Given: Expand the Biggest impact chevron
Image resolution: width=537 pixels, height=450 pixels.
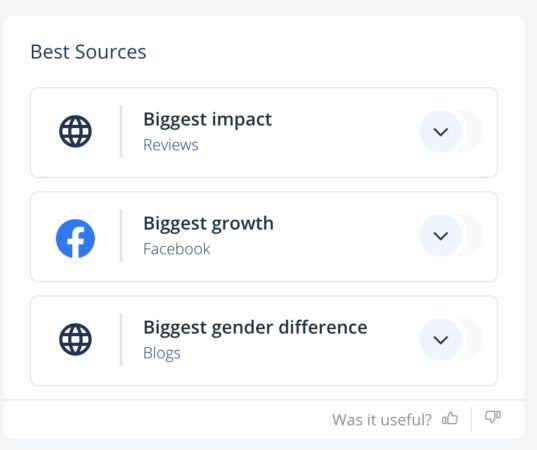Looking at the screenshot, I should click(x=441, y=132).
